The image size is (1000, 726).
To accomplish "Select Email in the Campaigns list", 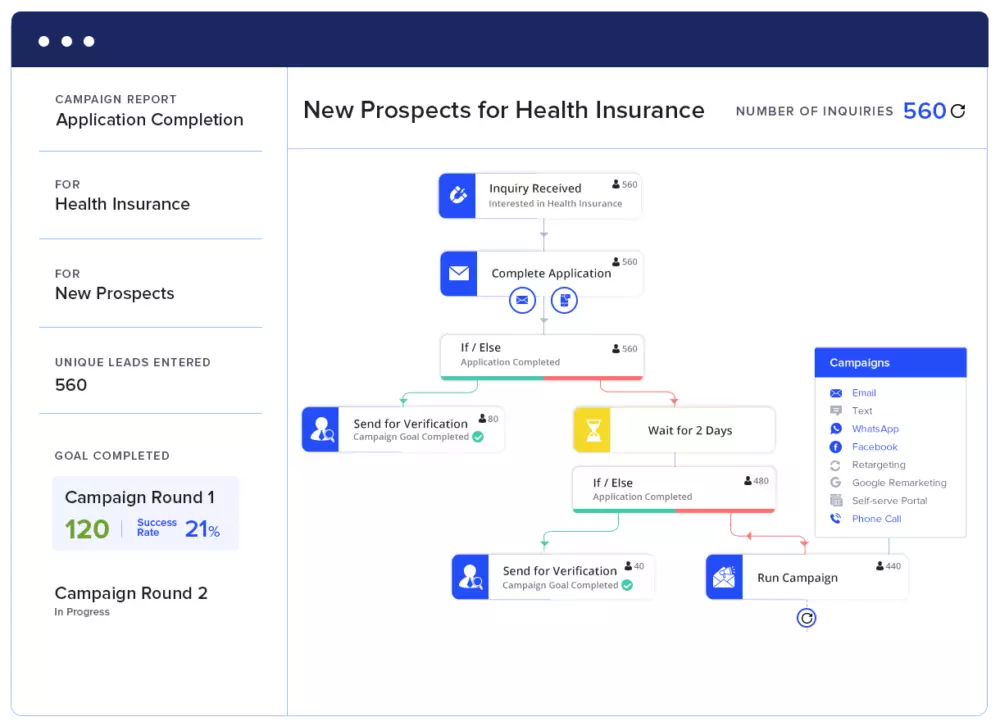I will [x=863, y=393].
